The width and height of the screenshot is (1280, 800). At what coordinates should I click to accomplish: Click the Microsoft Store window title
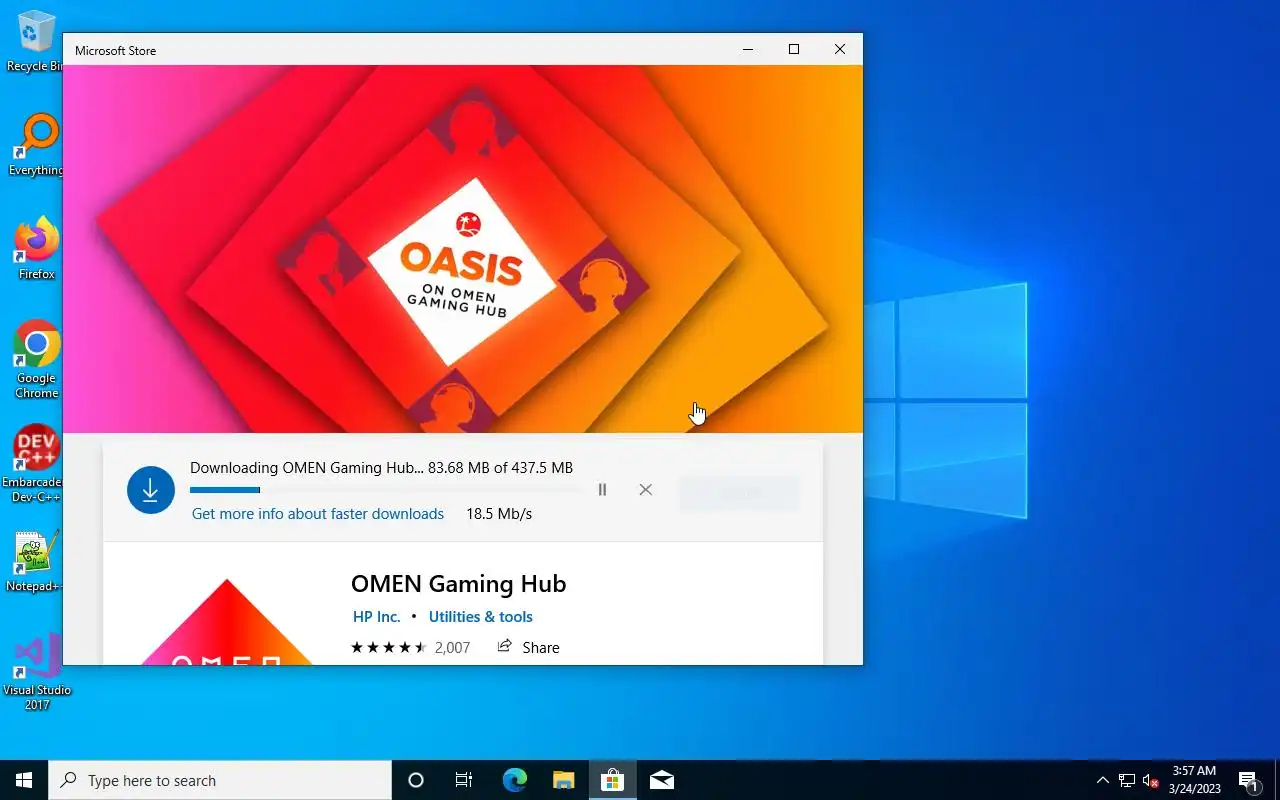(x=116, y=50)
